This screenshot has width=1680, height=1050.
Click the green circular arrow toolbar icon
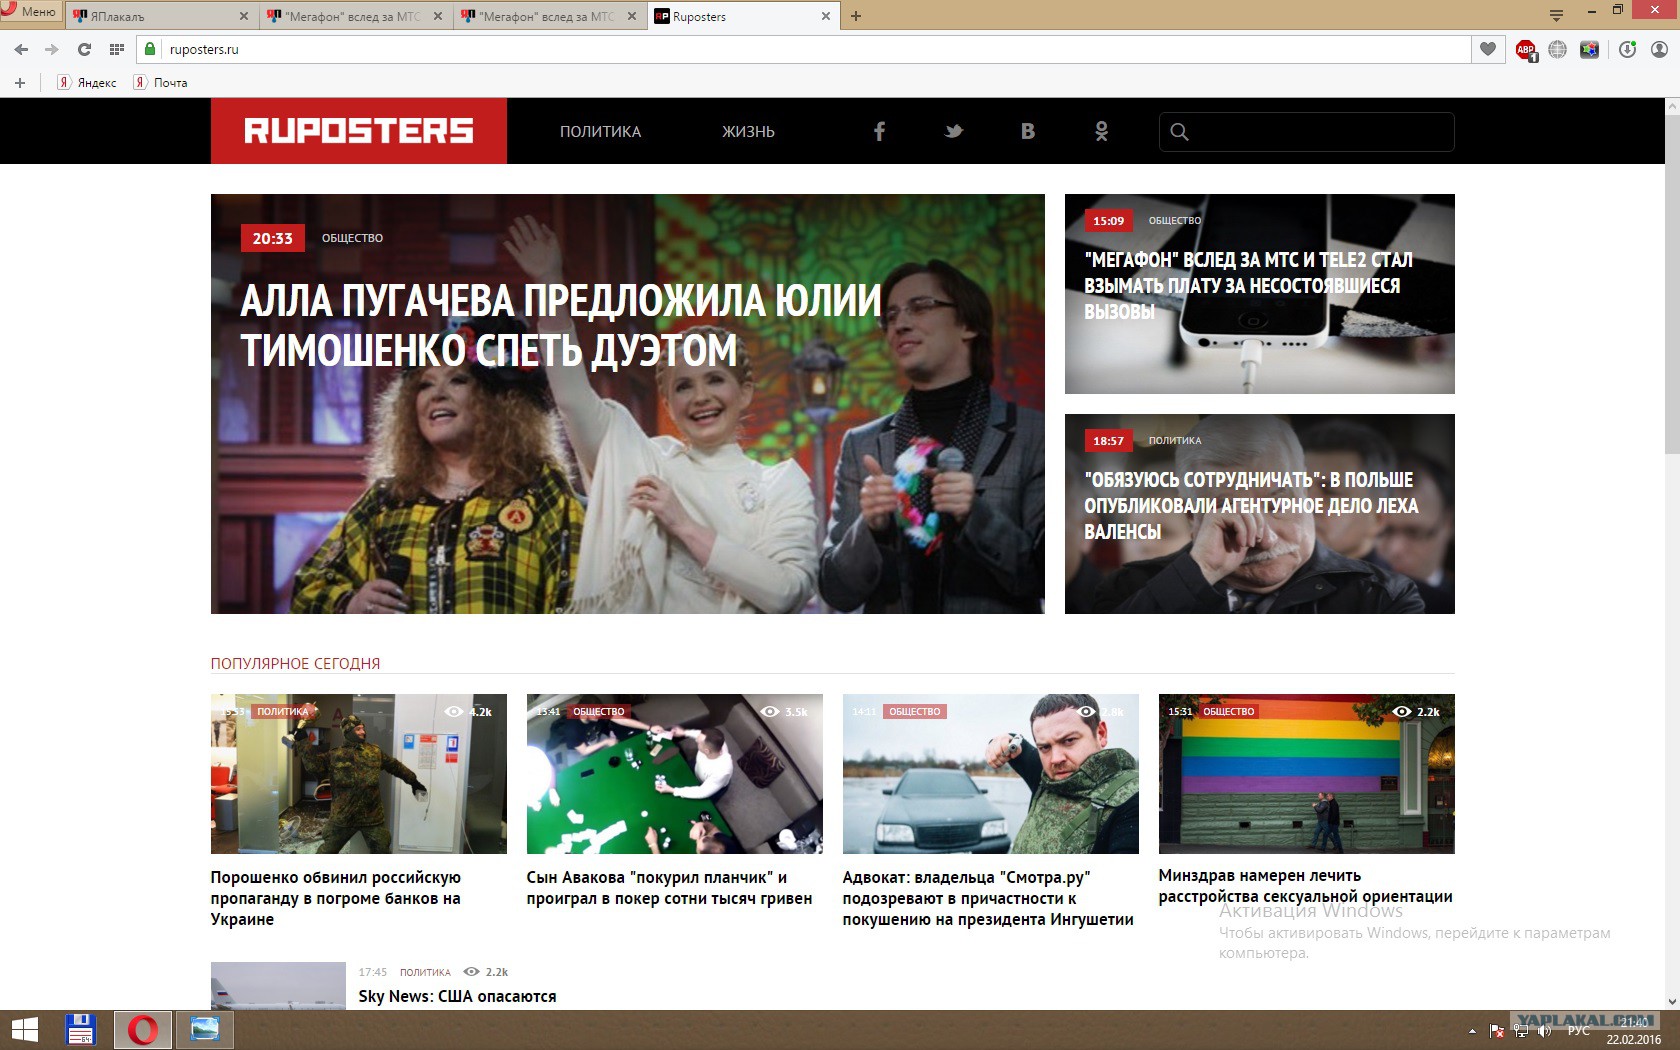click(1628, 49)
